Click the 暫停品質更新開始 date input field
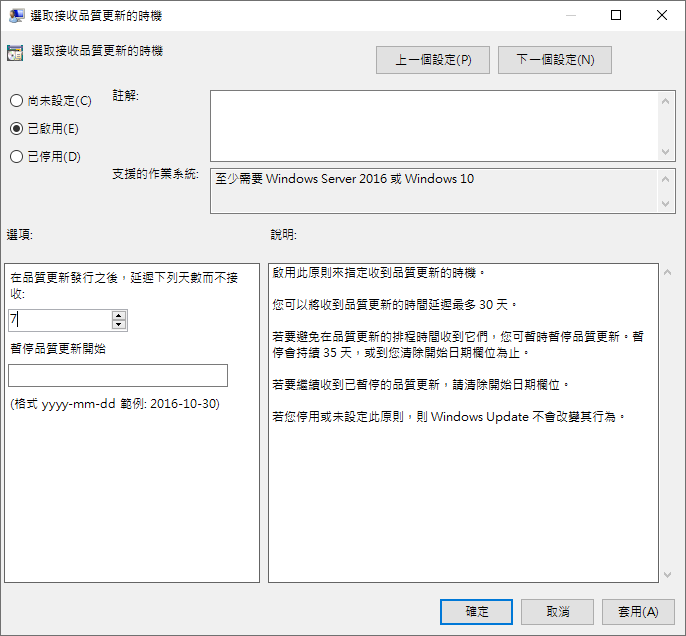 118,376
